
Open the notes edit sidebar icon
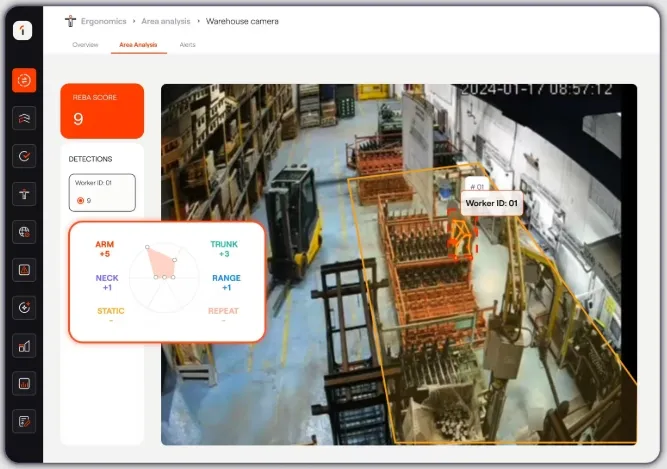[x=24, y=421]
